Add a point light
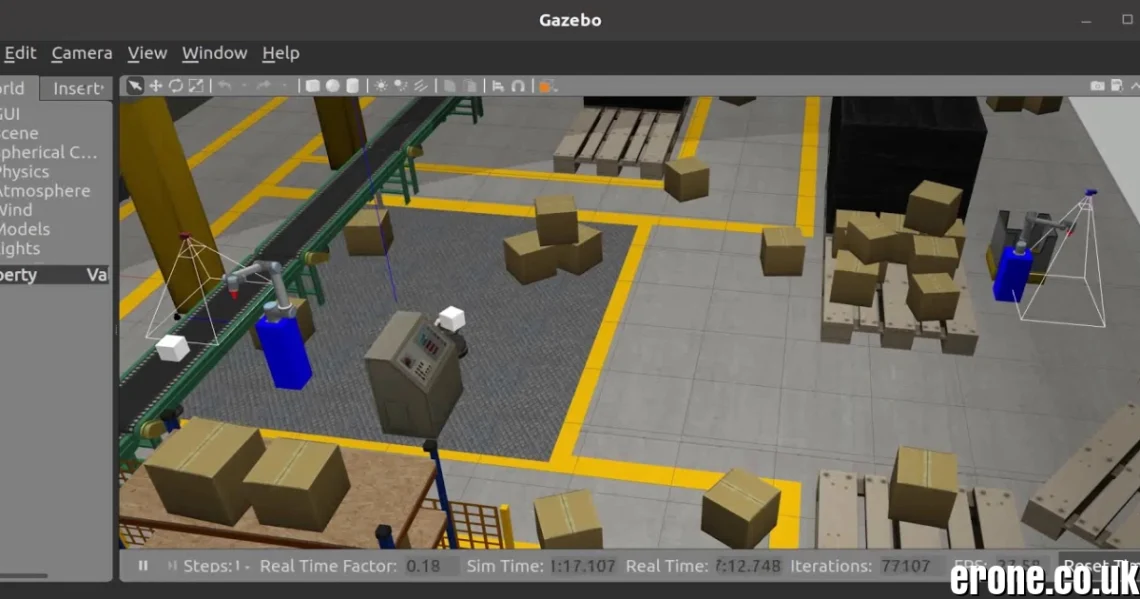1140x599 pixels. click(381, 86)
